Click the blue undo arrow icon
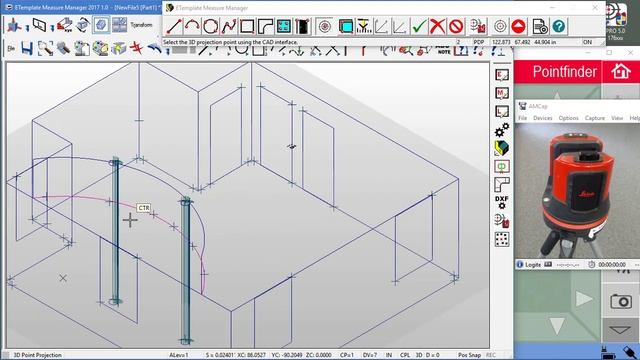The width and height of the screenshot is (640, 360). pos(155,49)
